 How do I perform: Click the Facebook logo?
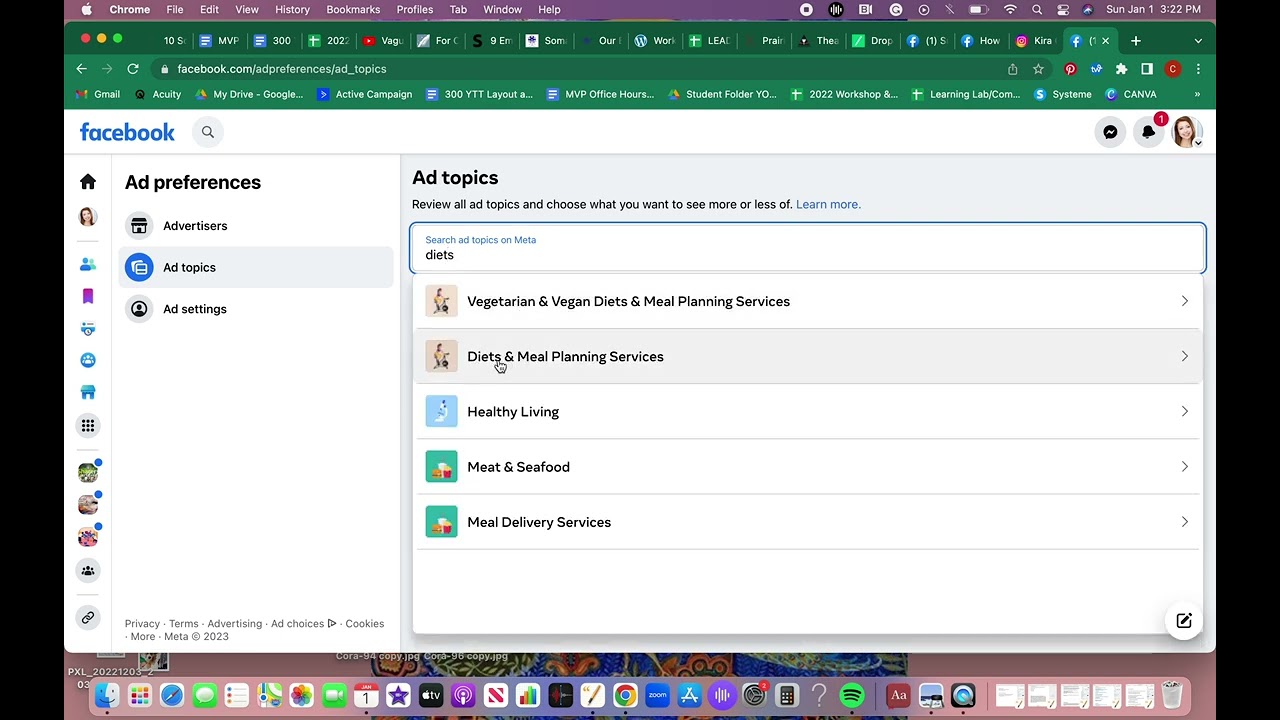127,132
